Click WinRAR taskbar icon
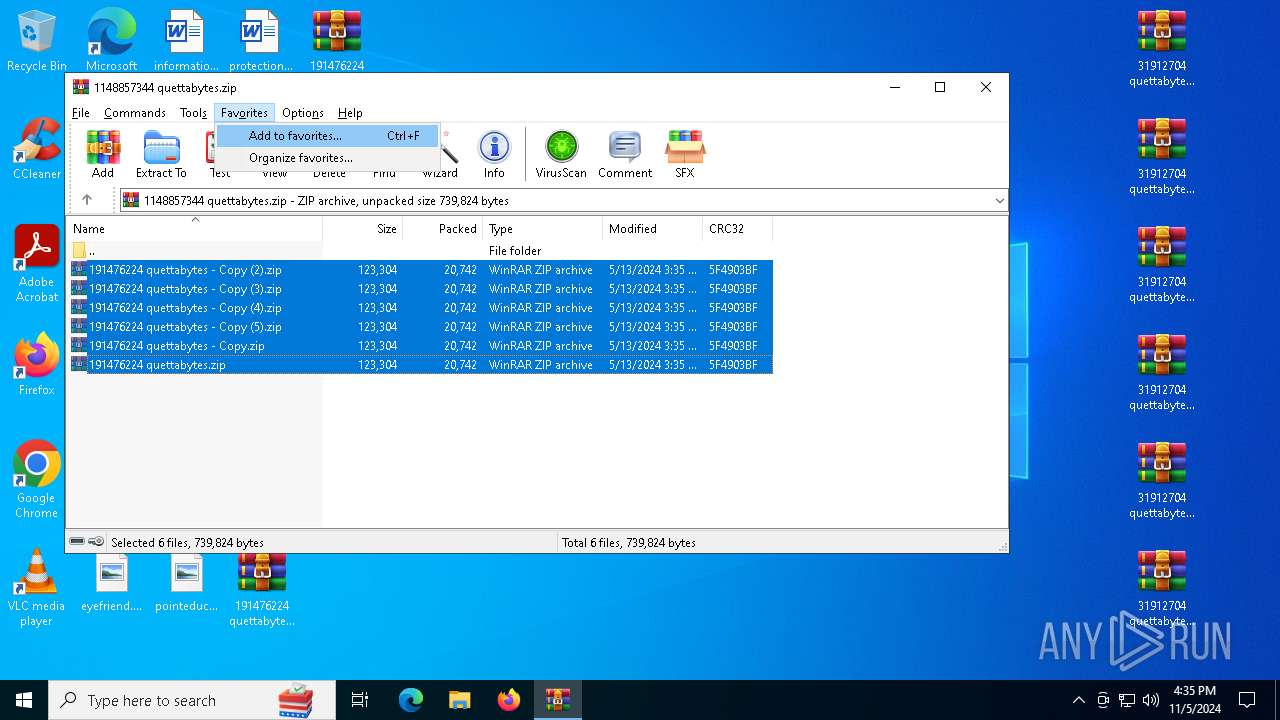Screen dimensions: 1280x720 point(557,700)
